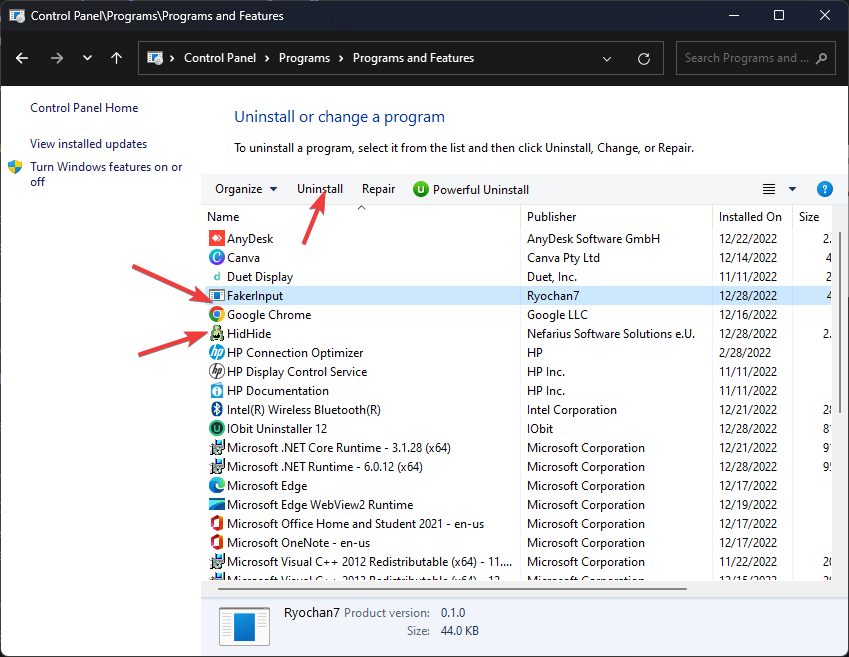Open the address bar history dropdown

pos(607,58)
